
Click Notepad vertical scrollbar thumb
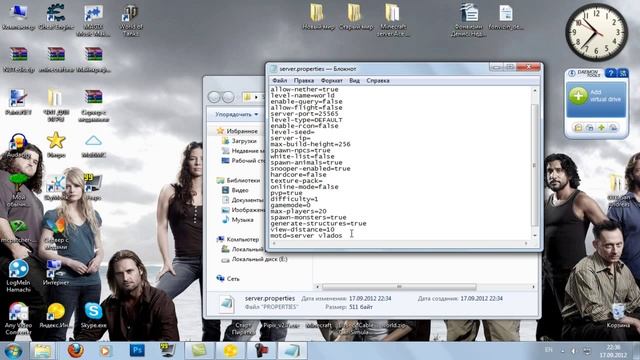click(535, 165)
